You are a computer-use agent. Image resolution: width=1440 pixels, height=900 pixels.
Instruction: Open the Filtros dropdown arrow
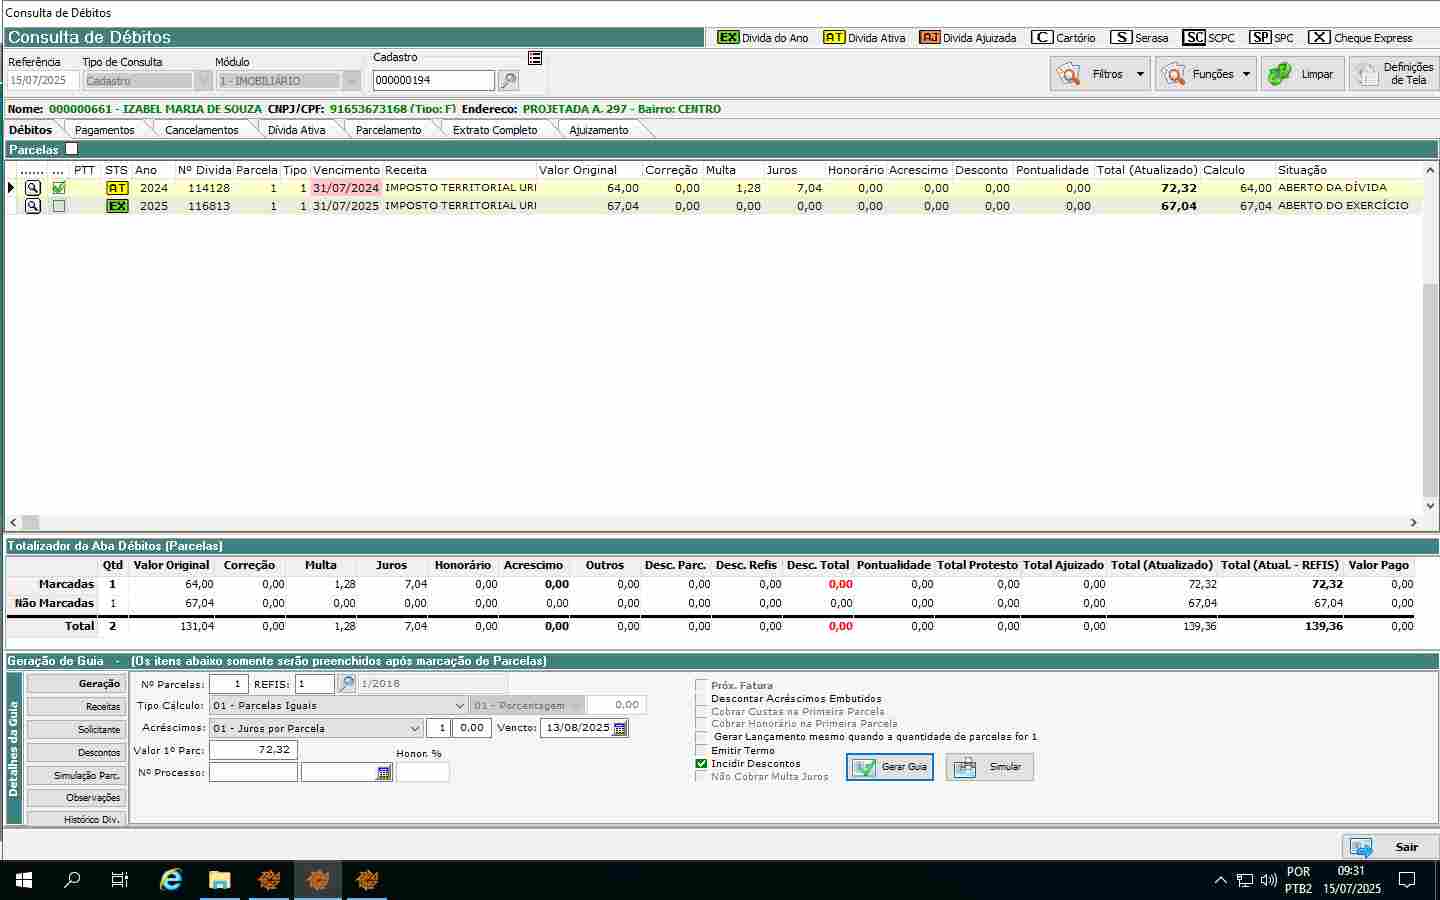tap(1140, 74)
